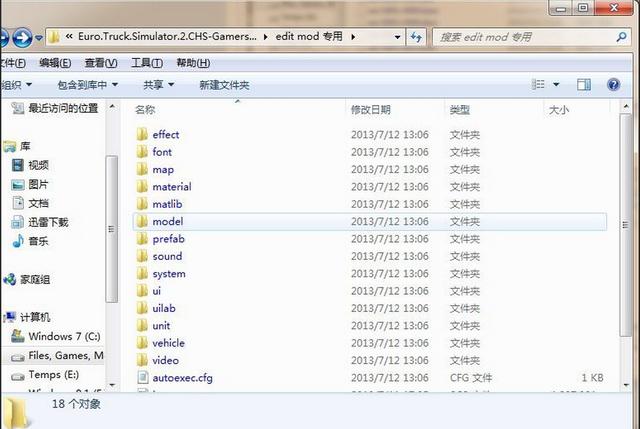Click the forward navigation arrow button

[x=22, y=38]
